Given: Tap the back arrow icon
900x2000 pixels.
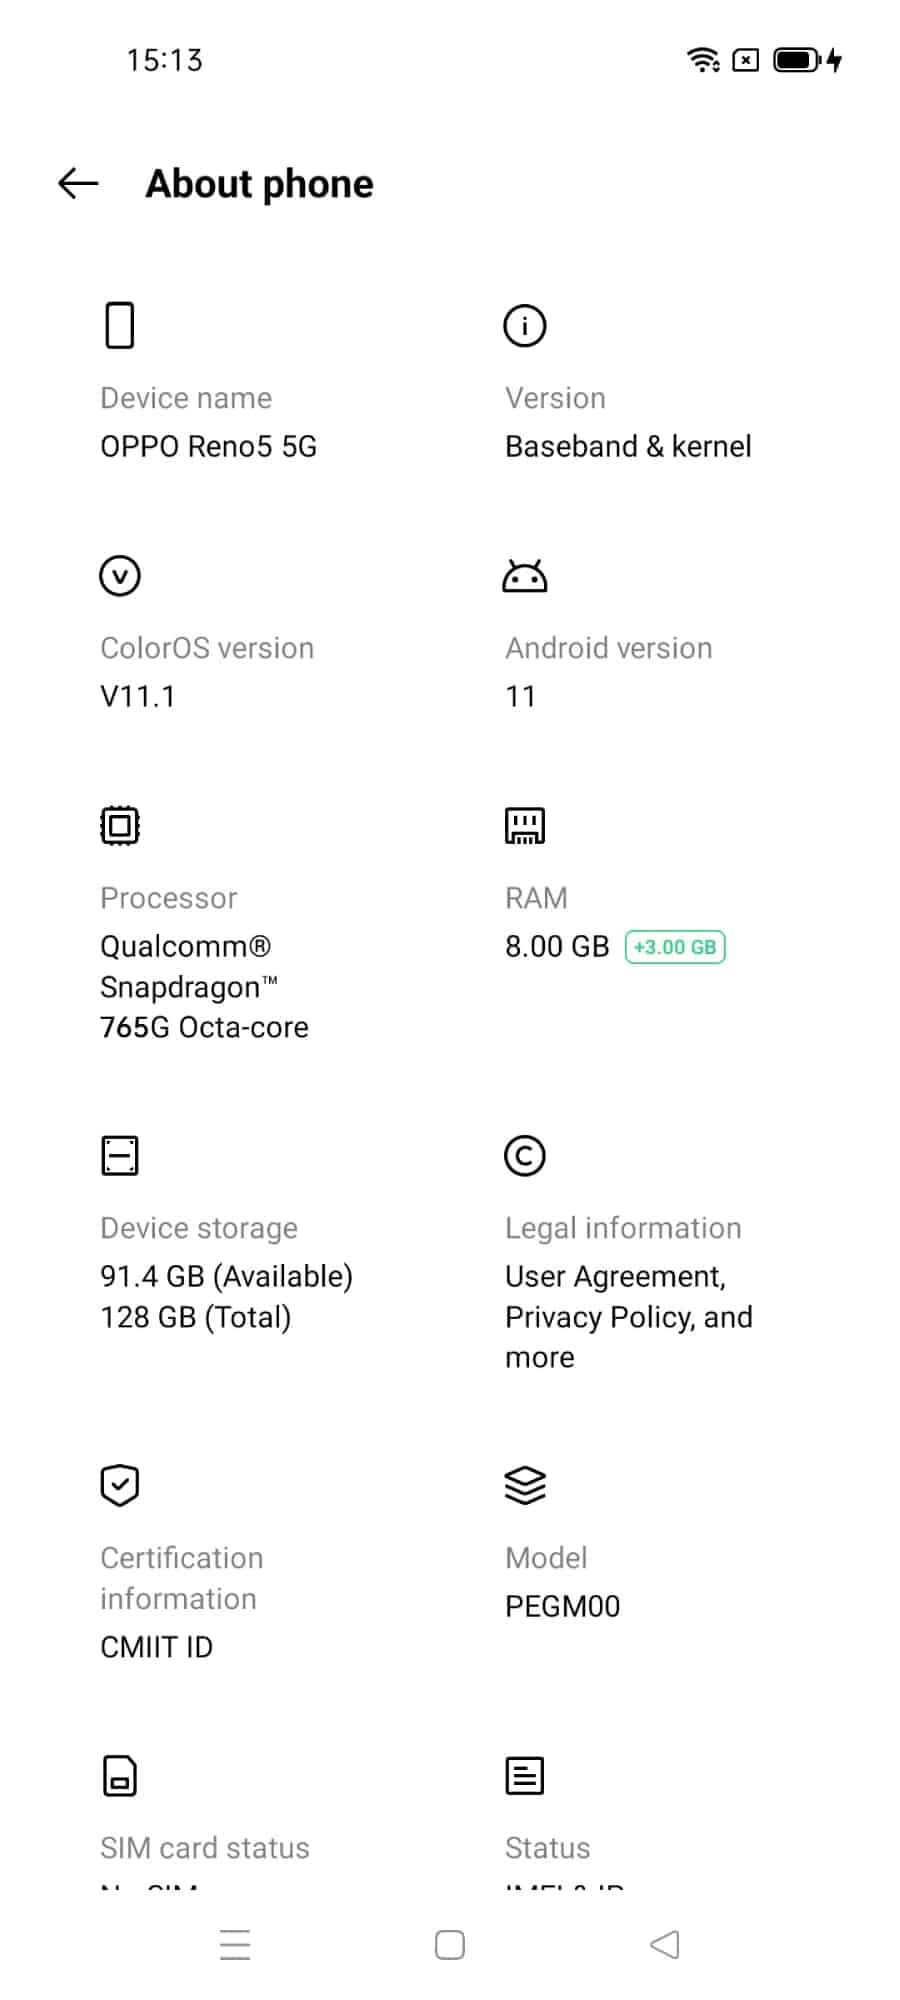Looking at the screenshot, I should coord(78,183).
